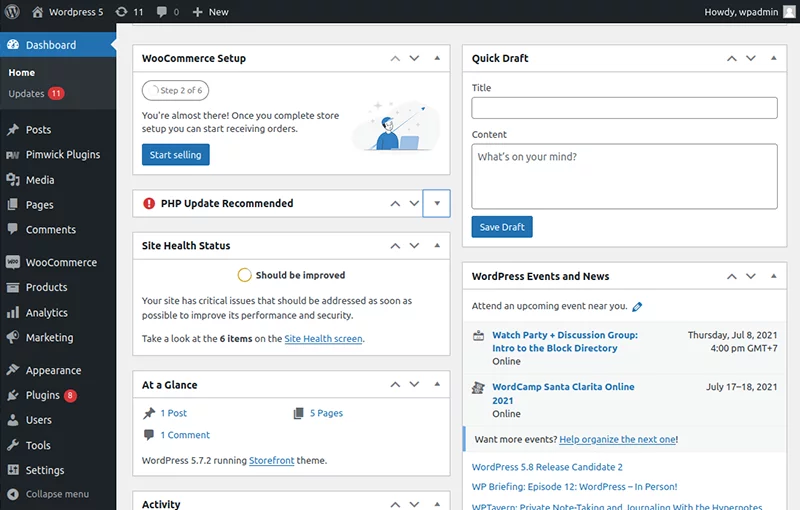This screenshot has height=510, width=800.
Task: Open Pimwick Plugins menu
Action: (x=58, y=155)
